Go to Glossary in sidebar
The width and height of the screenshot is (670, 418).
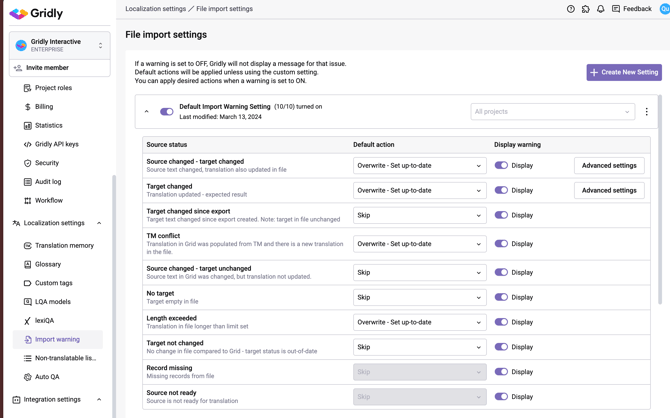pyautogui.click(x=48, y=264)
